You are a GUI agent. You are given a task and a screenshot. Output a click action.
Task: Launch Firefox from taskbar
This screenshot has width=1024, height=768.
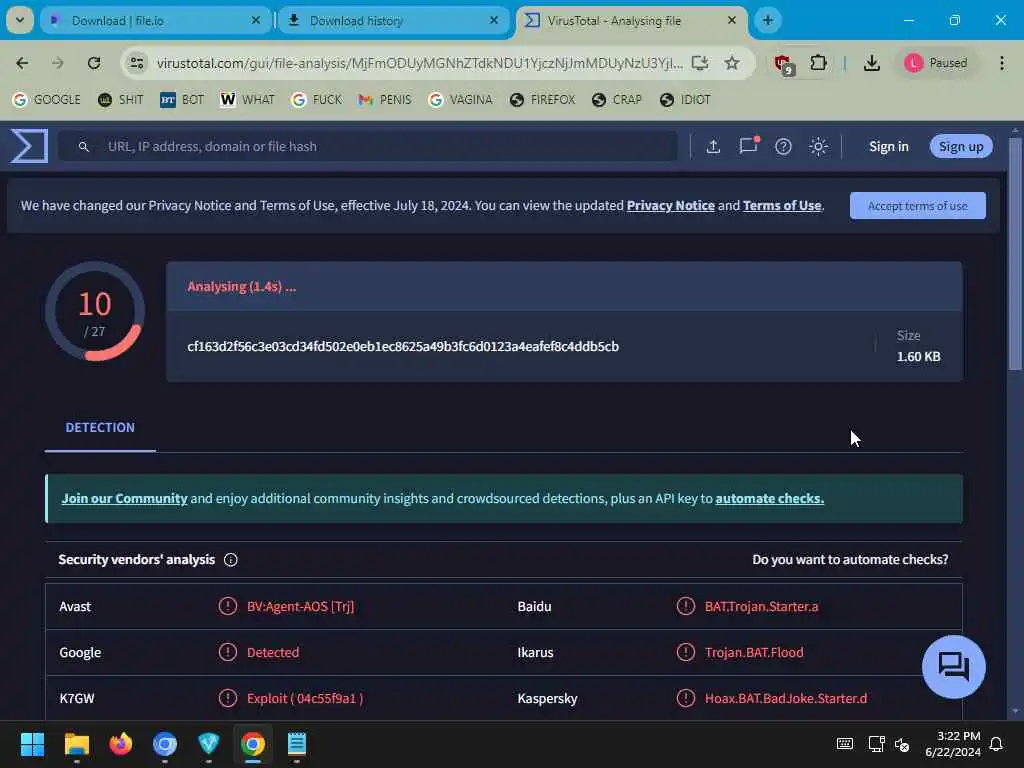pyautogui.click(x=120, y=744)
